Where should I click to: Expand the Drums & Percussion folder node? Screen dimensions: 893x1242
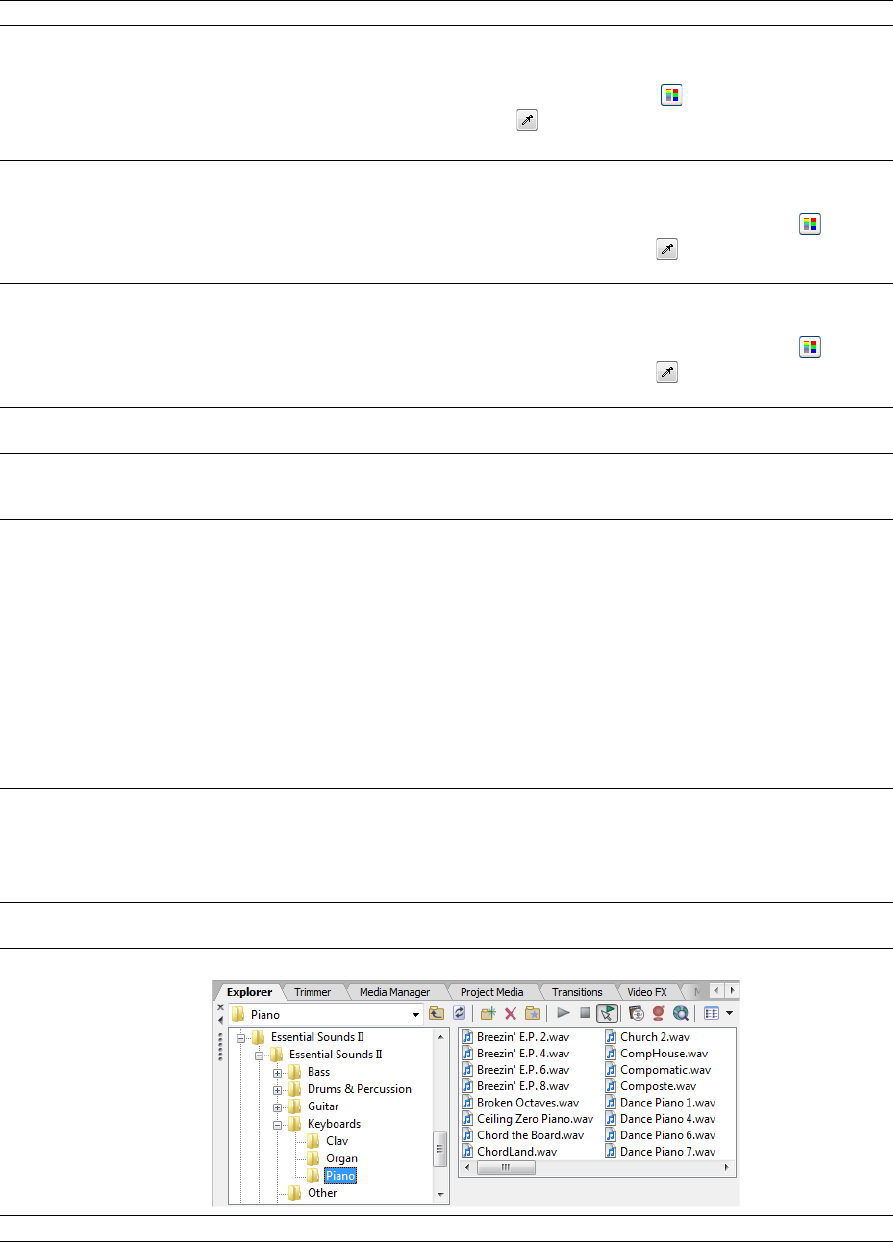[277, 1089]
